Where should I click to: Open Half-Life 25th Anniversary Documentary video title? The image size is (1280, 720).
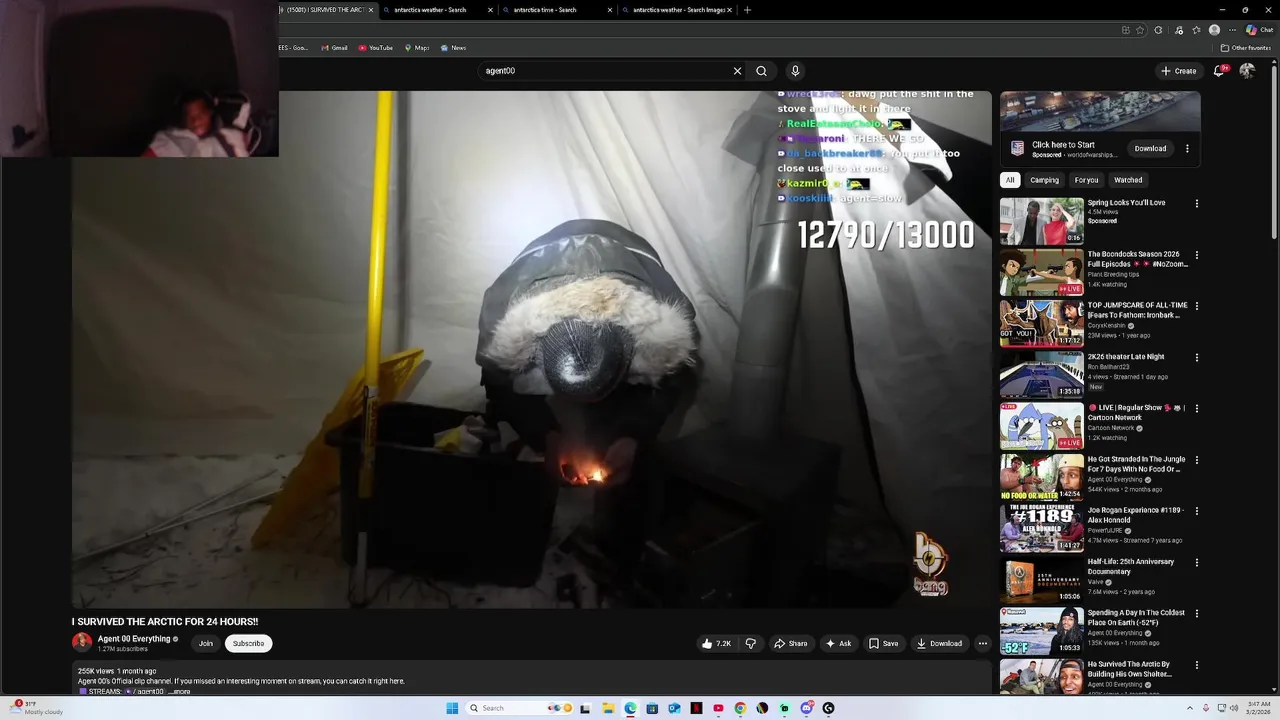[x=1131, y=566]
